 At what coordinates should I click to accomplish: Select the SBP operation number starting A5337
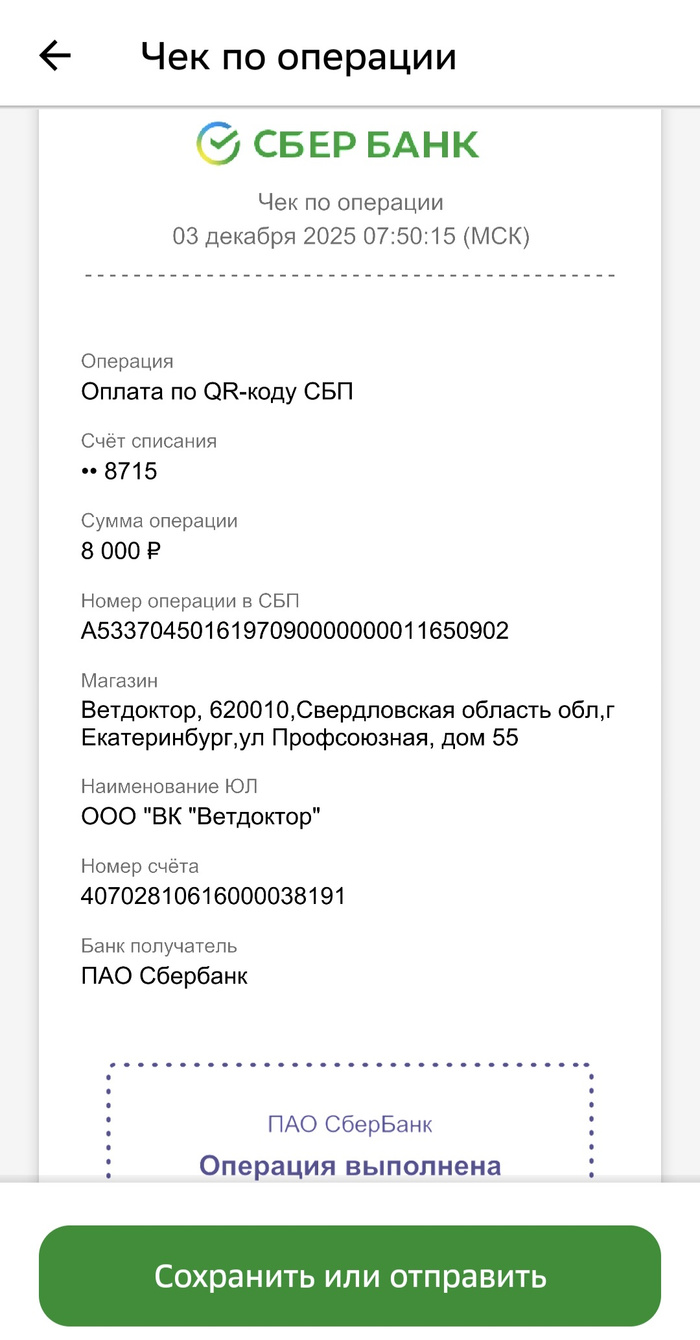(295, 631)
